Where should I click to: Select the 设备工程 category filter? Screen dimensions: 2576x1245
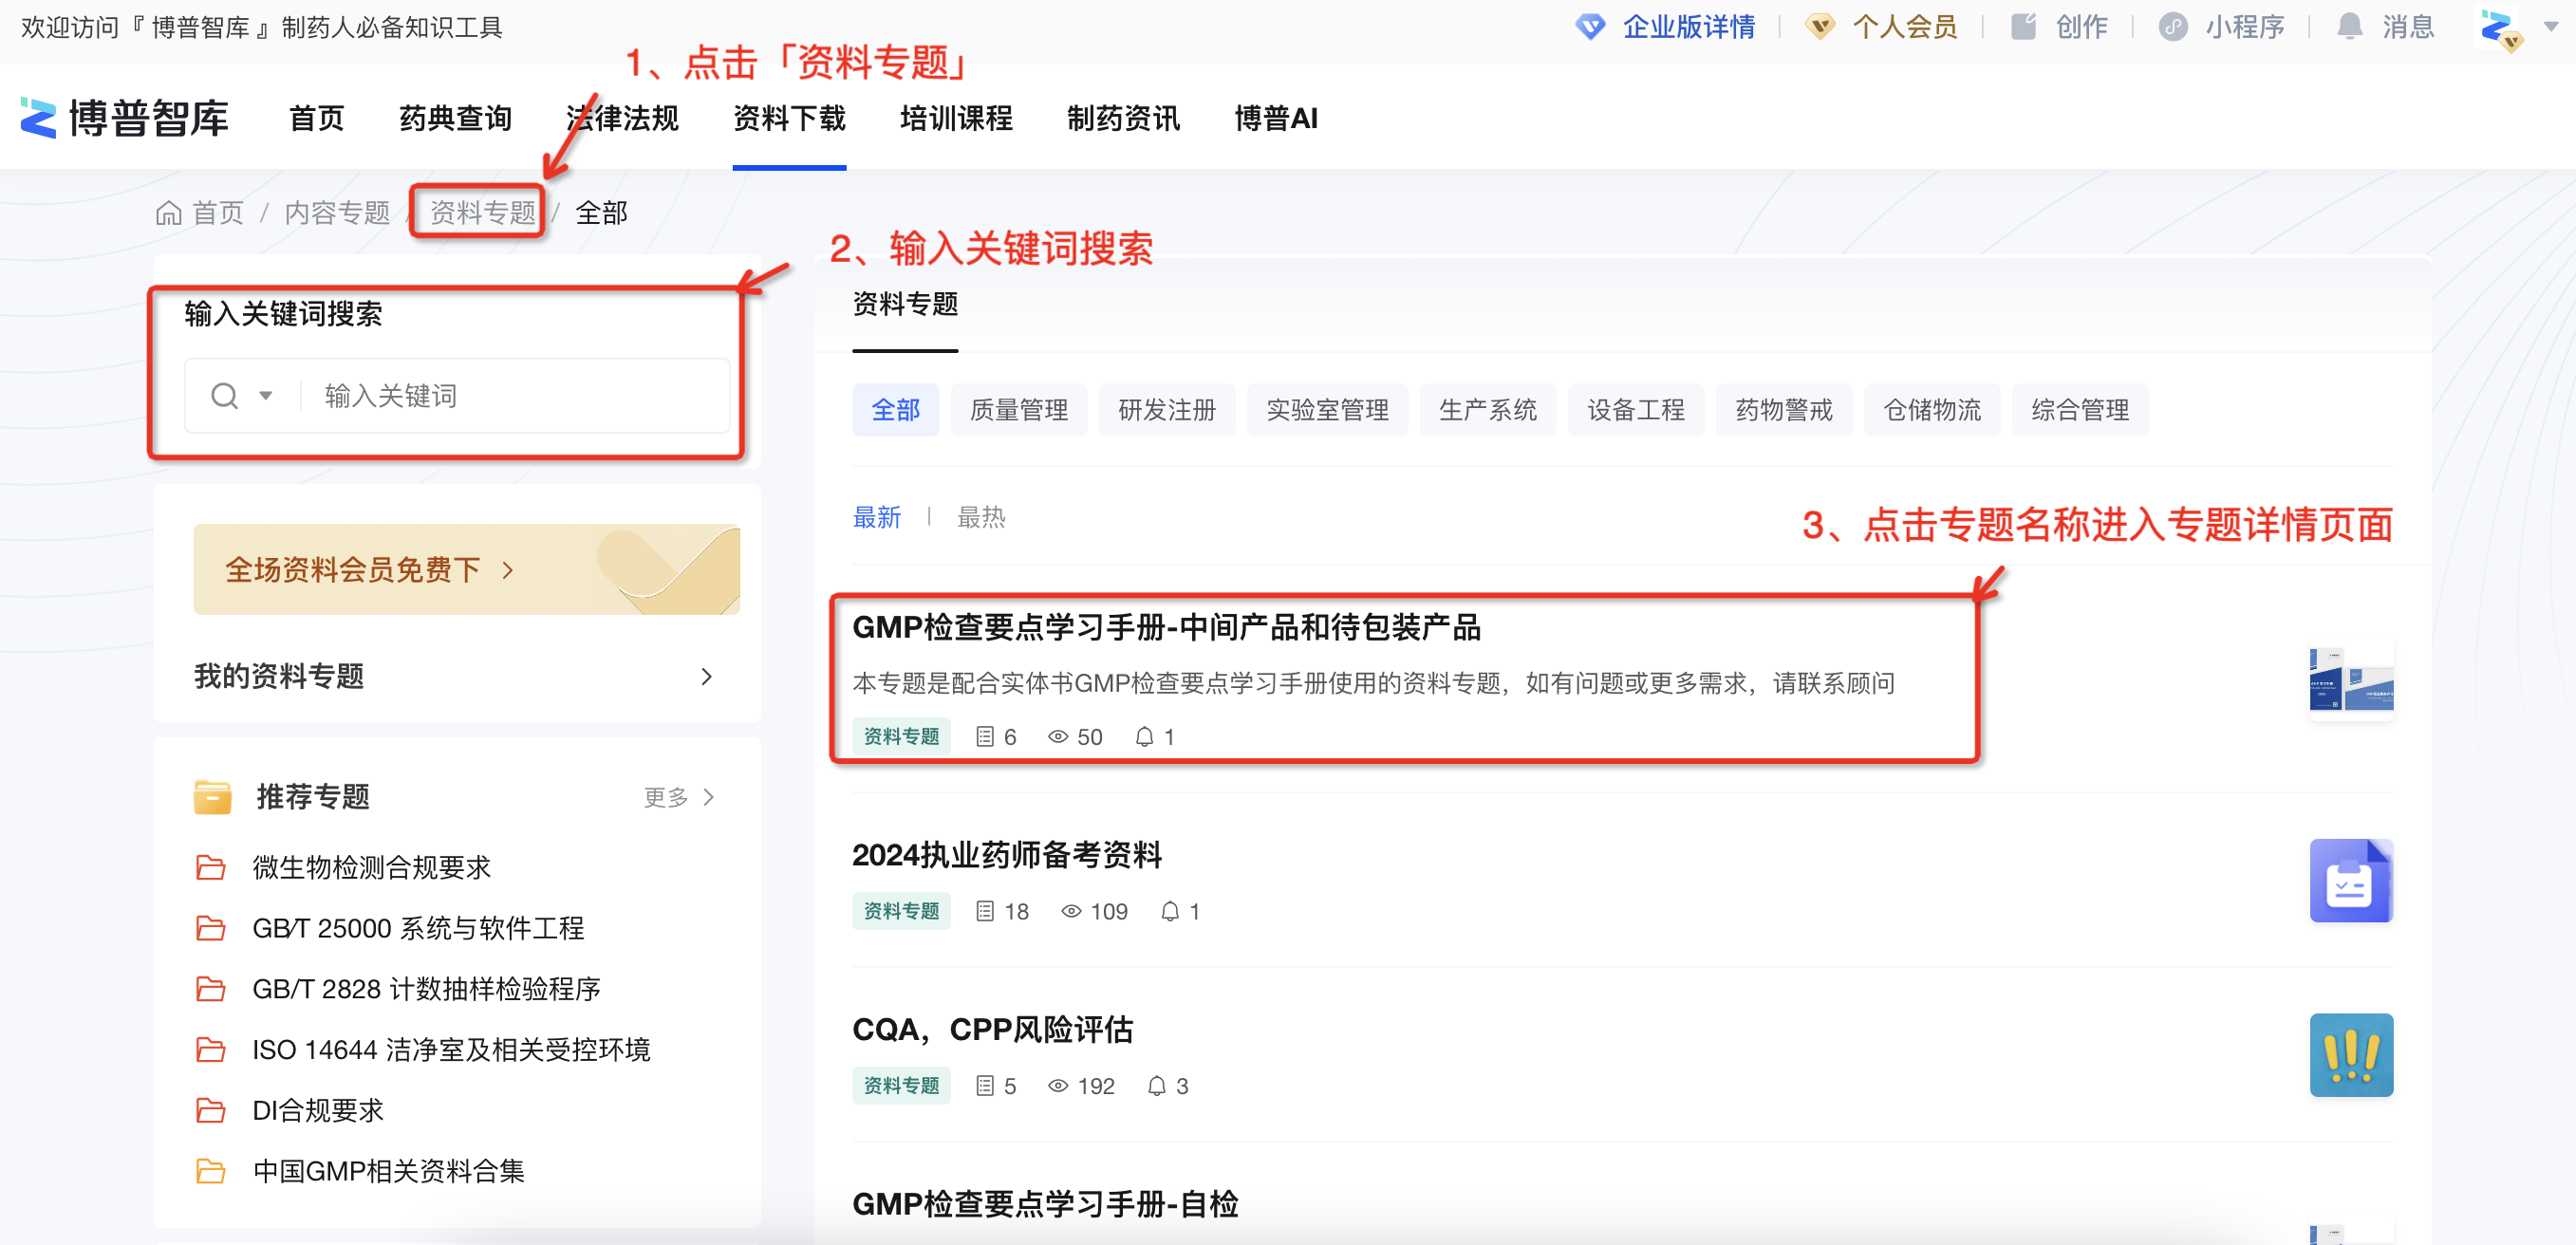click(x=1636, y=411)
